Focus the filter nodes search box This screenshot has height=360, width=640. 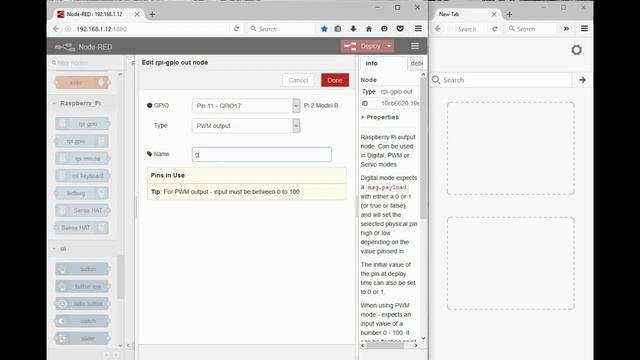point(87,63)
